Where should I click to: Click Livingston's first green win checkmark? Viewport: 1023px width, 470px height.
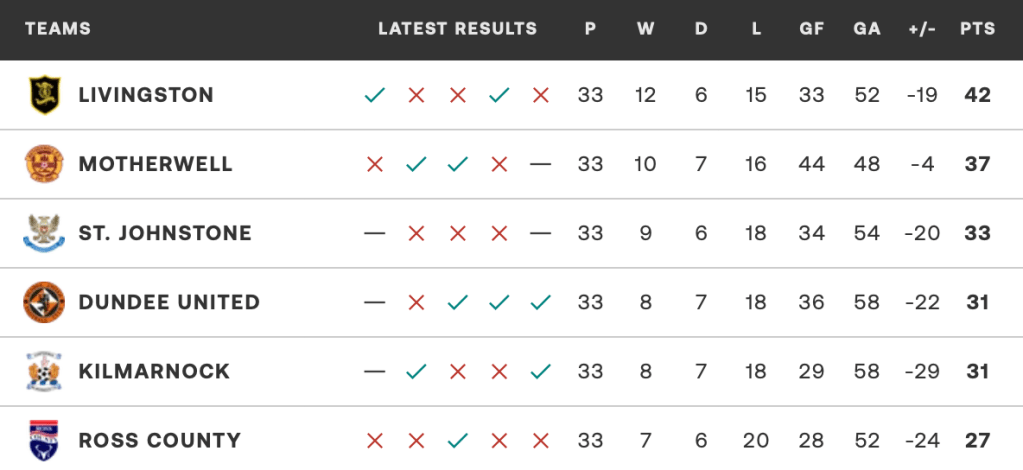(x=375, y=96)
